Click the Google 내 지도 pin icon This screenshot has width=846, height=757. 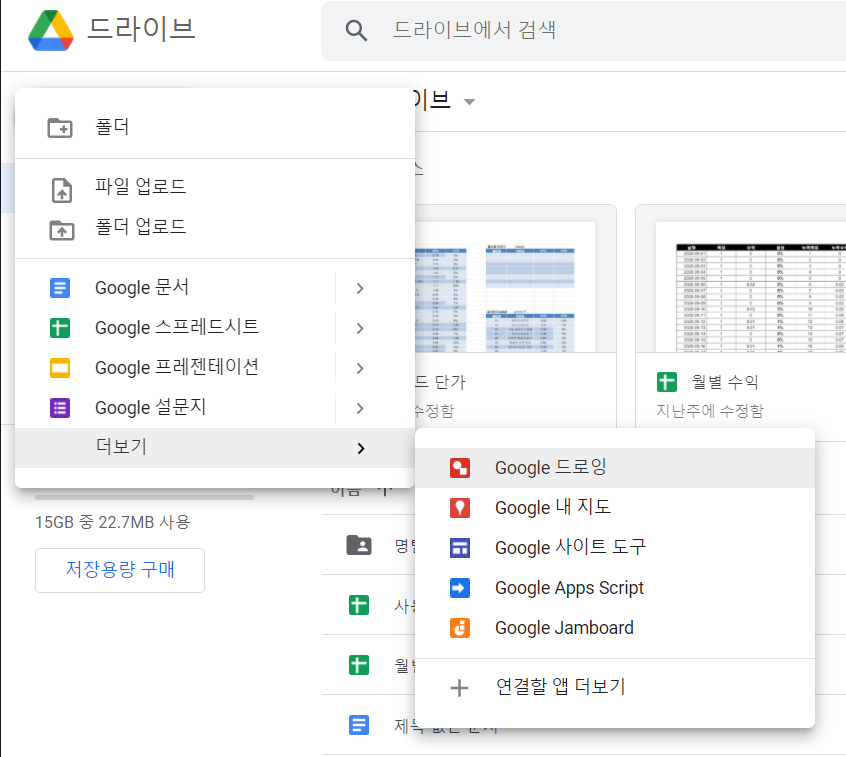pyautogui.click(x=460, y=508)
